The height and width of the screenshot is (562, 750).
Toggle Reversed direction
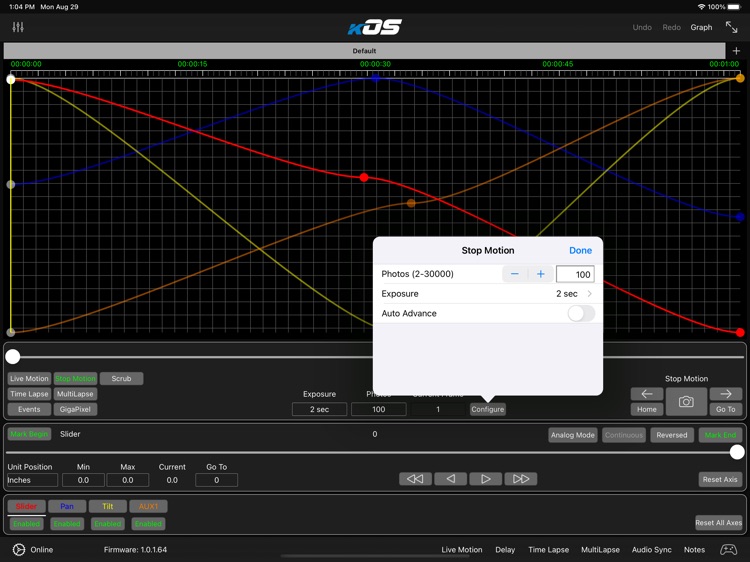(672, 435)
